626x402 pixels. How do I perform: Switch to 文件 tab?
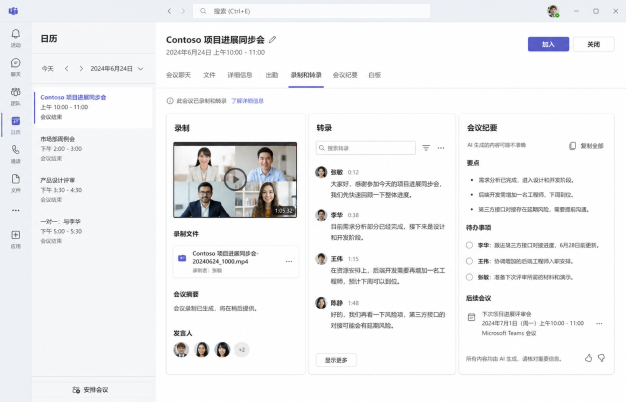209,75
